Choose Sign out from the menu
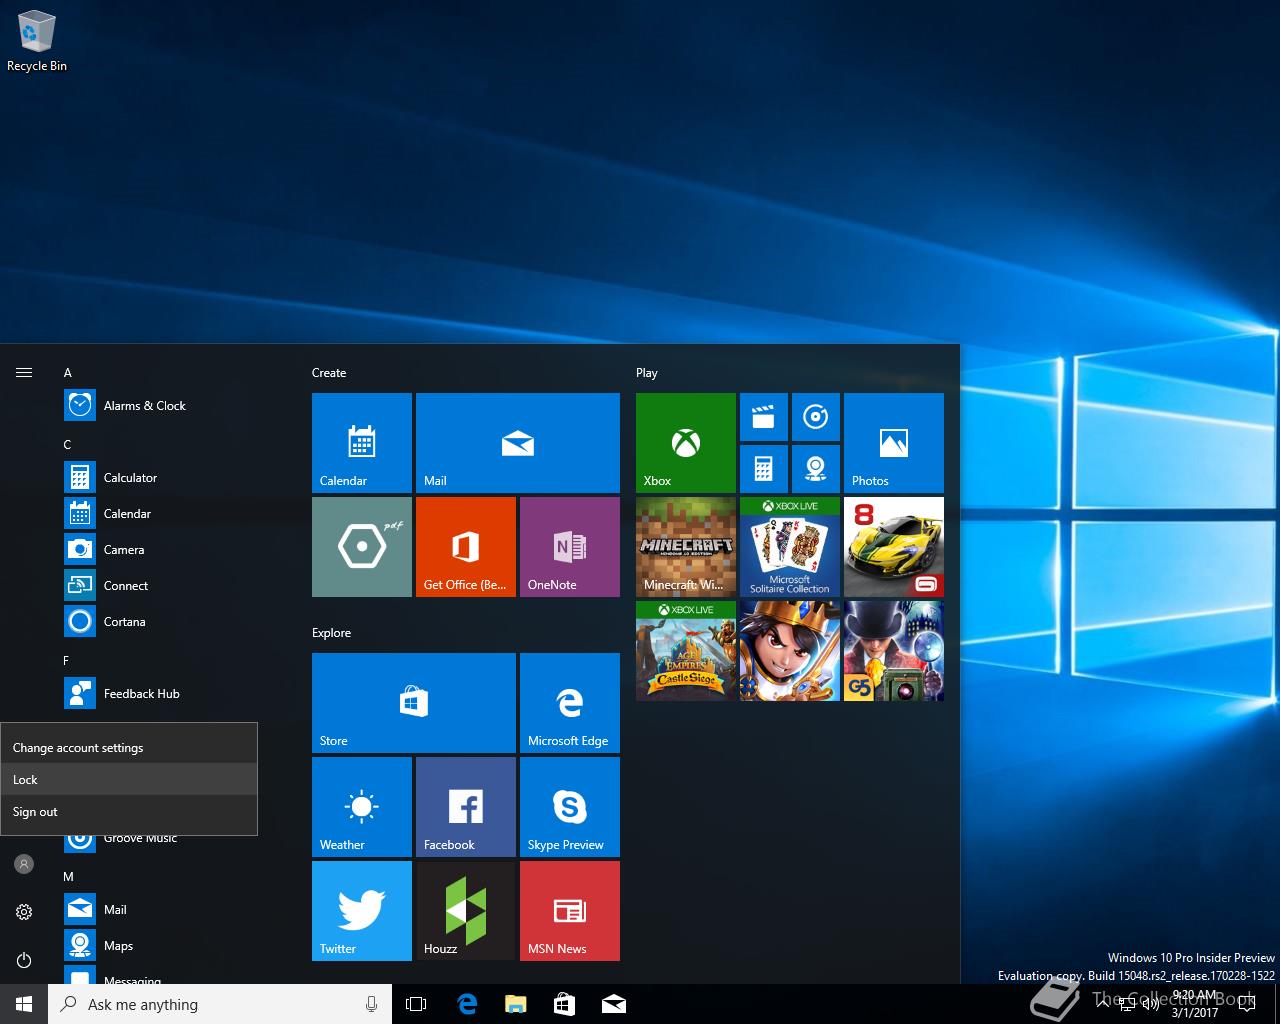1280x1024 pixels. [35, 812]
